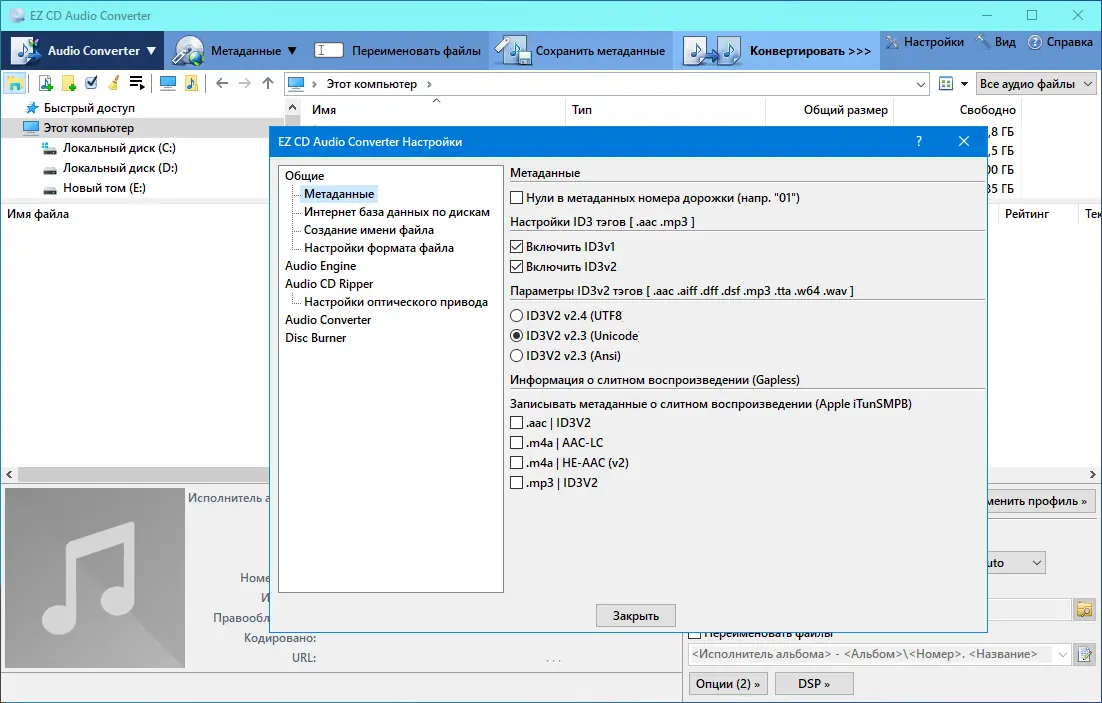The height and width of the screenshot is (703, 1102).
Task: Uncheck Включить ID3v1
Action: [x=517, y=247]
